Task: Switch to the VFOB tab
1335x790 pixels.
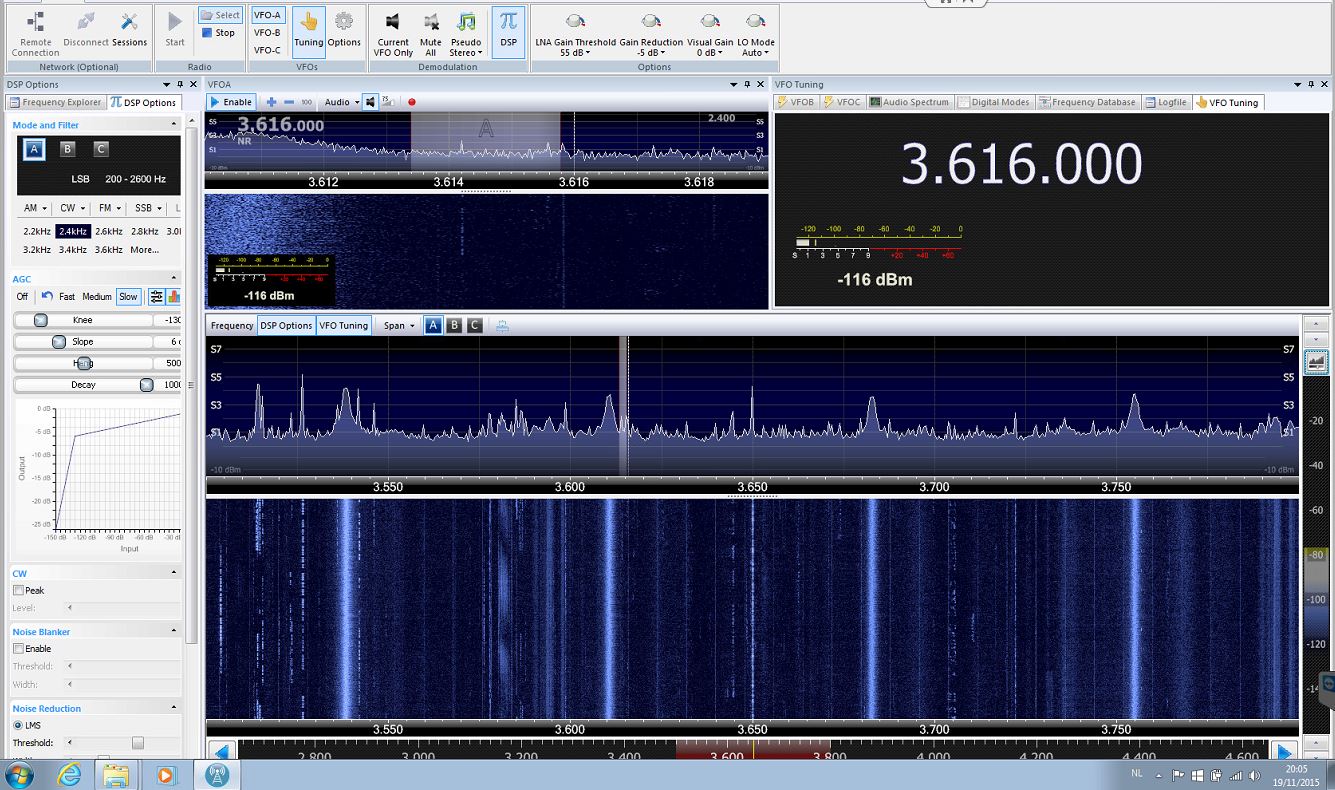Action: click(x=796, y=102)
